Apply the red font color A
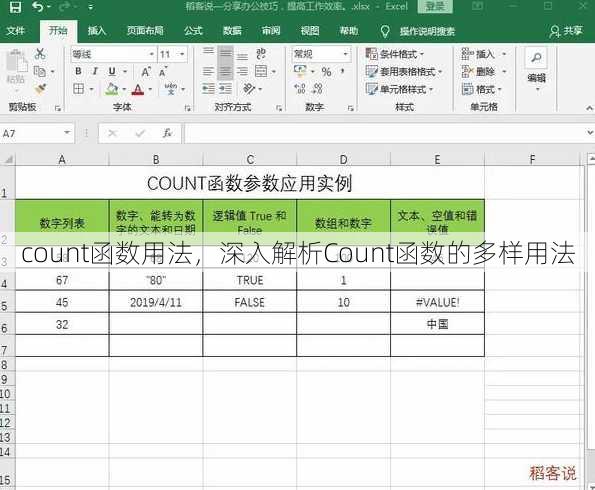This screenshot has width=595, height=490. 138,90
